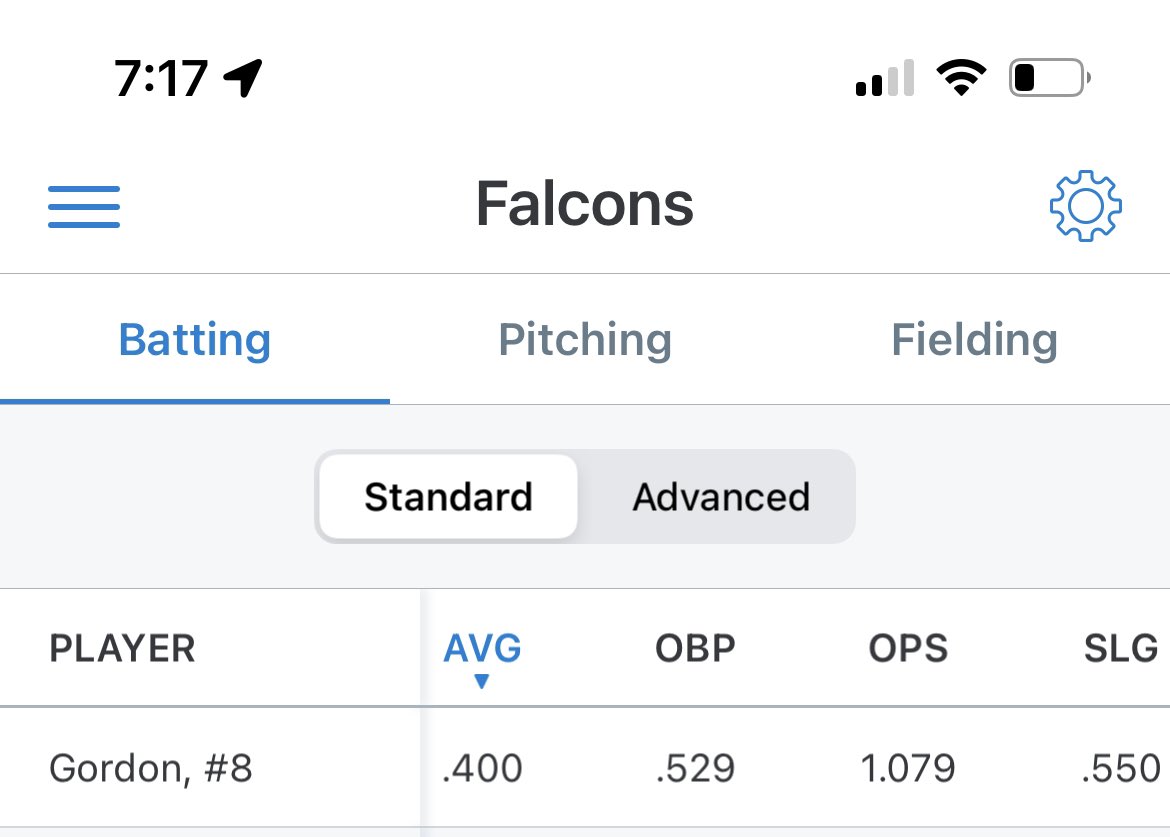Tap the Wi-Fi status icon

[961, 78]
